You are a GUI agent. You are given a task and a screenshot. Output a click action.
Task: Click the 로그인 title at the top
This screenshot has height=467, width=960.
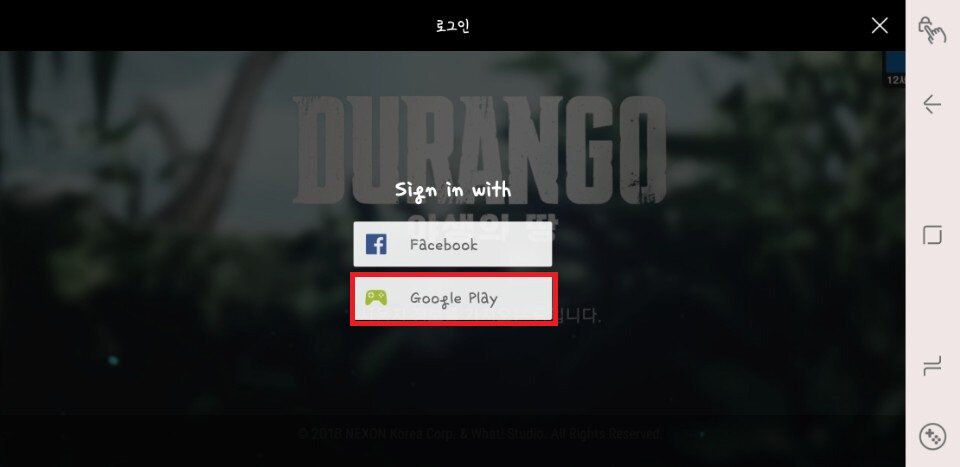click(x=452, y=26)
